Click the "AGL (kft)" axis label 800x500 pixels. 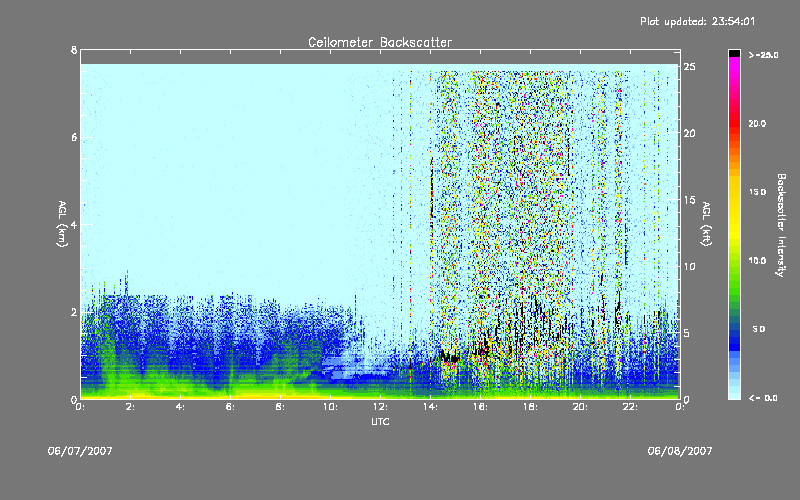pos(706,224)
